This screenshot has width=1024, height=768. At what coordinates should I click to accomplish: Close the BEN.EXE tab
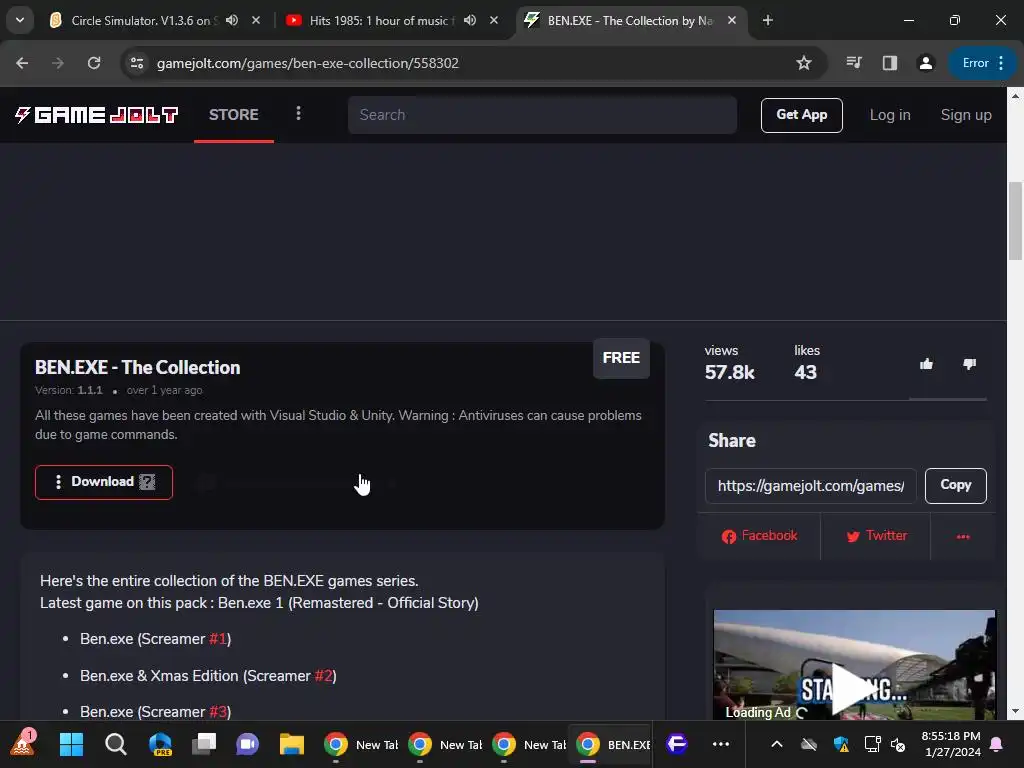point(732,20)
